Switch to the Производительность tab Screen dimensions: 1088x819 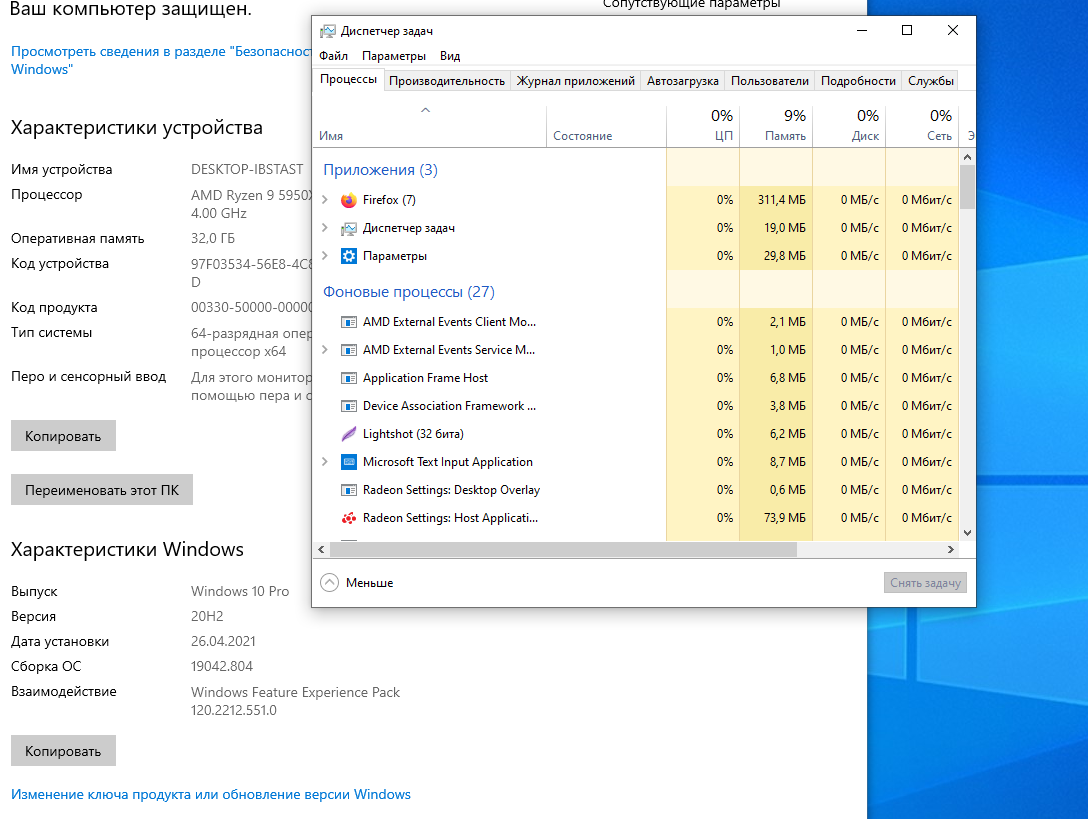tap(447, 81)
